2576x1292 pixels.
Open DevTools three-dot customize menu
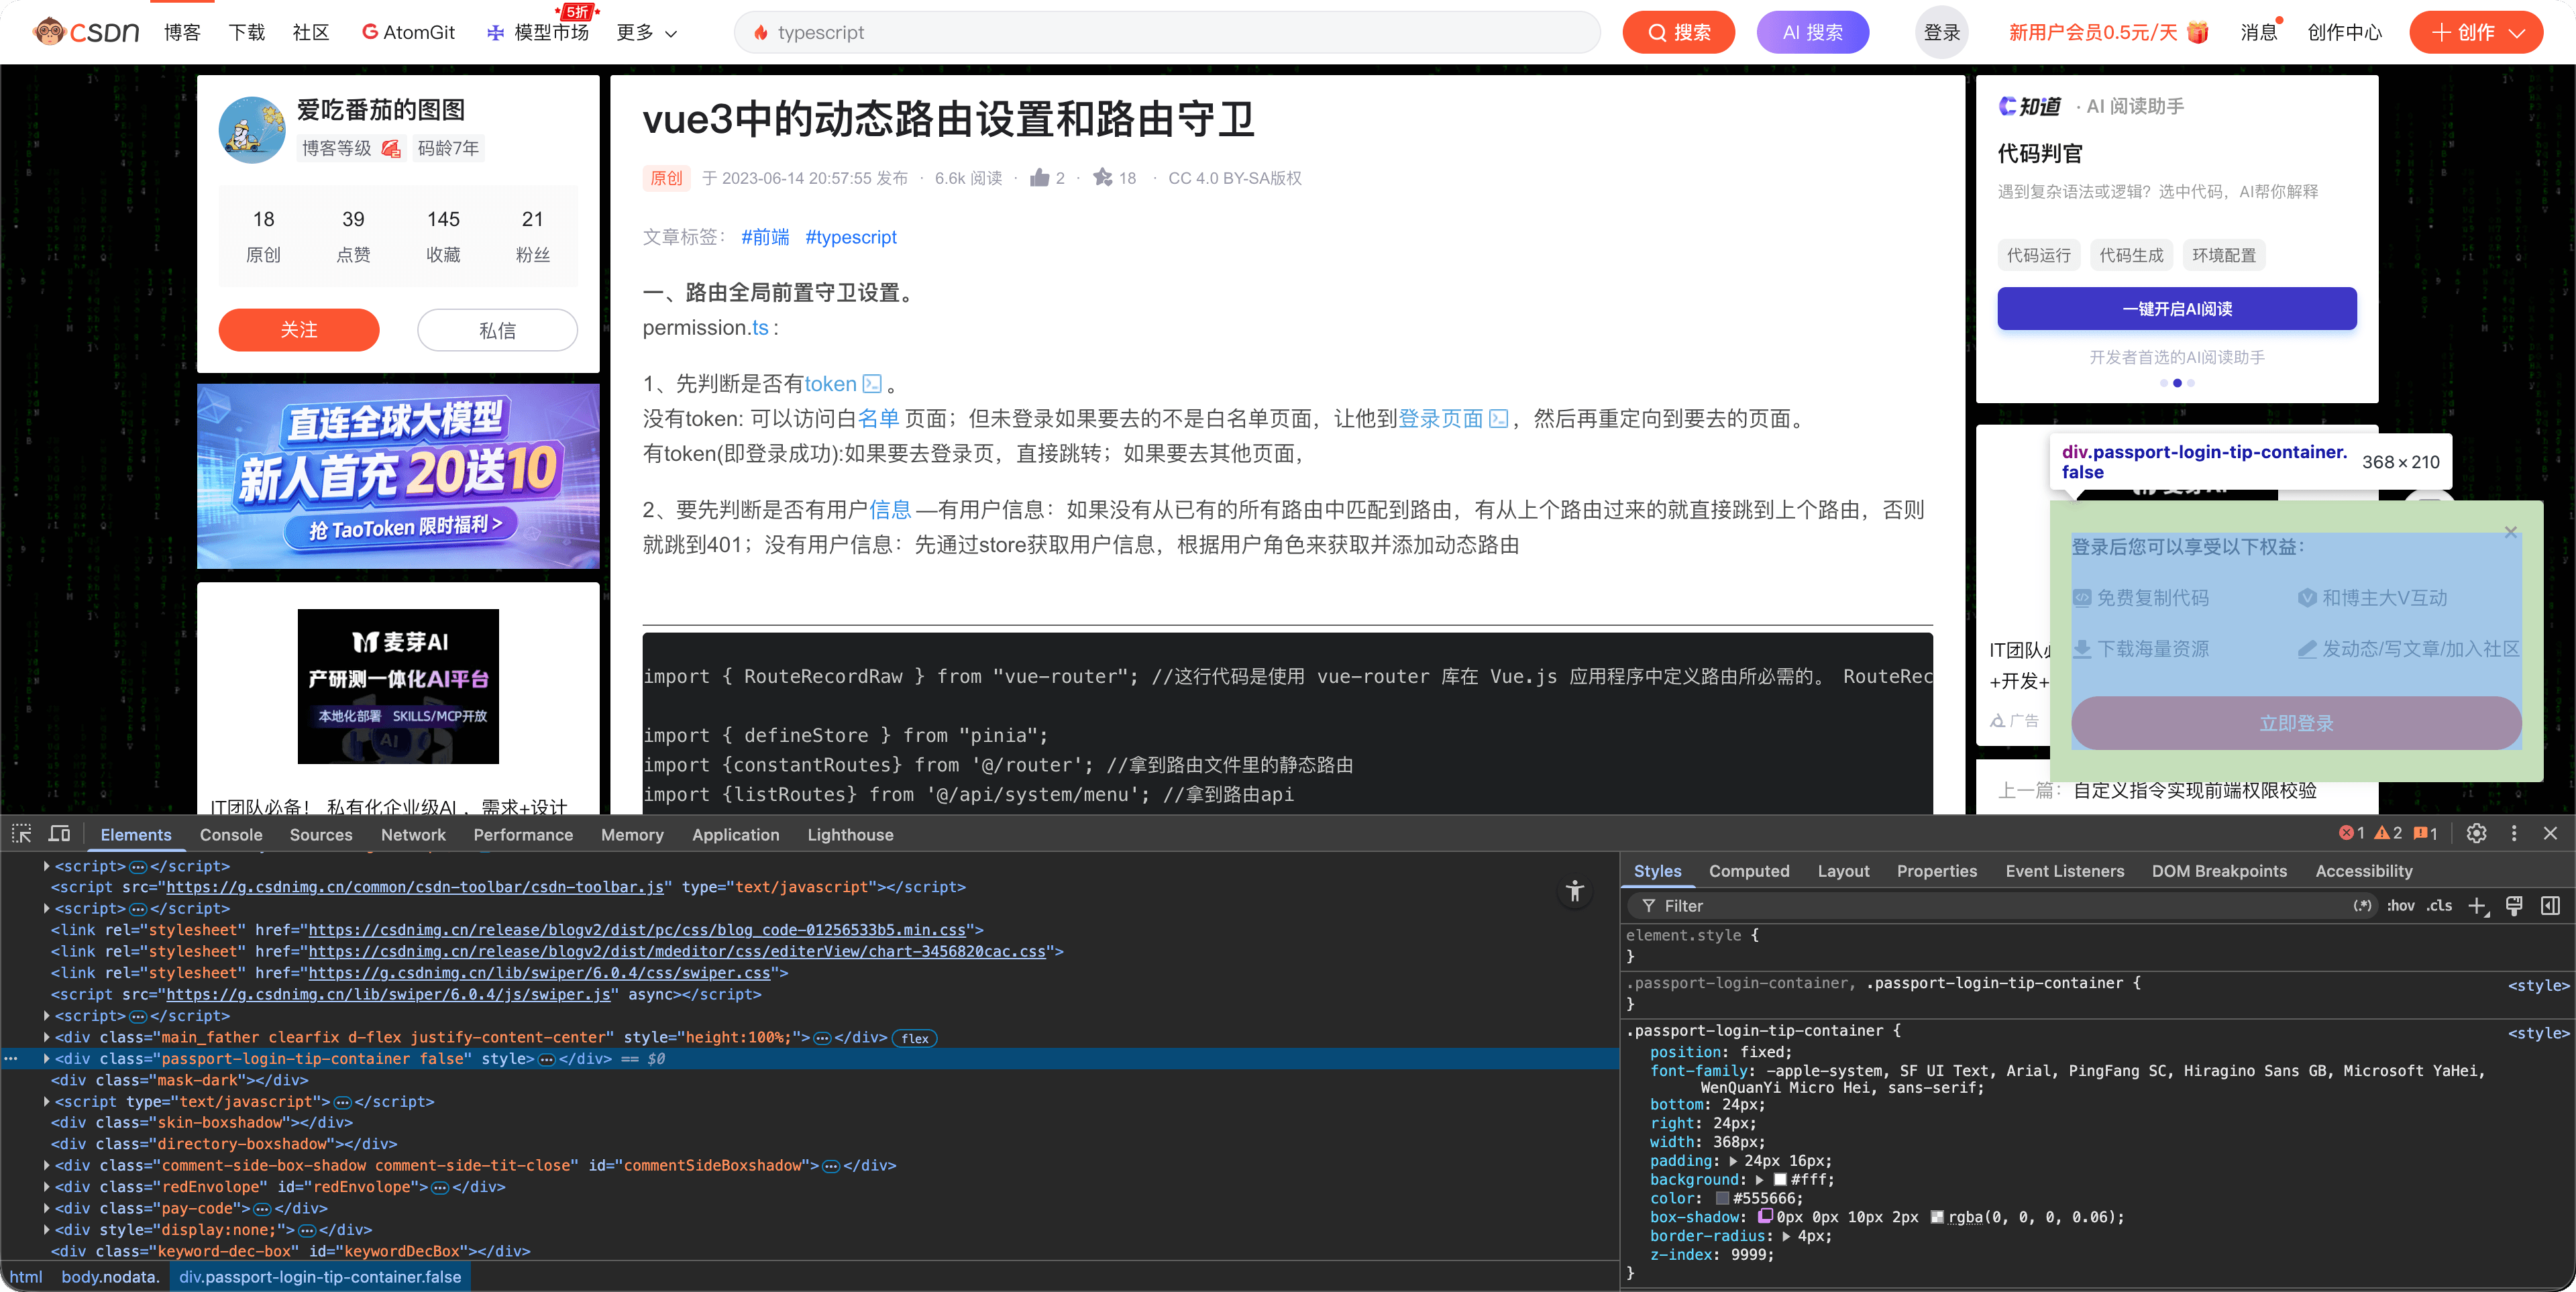(2514, 834)
